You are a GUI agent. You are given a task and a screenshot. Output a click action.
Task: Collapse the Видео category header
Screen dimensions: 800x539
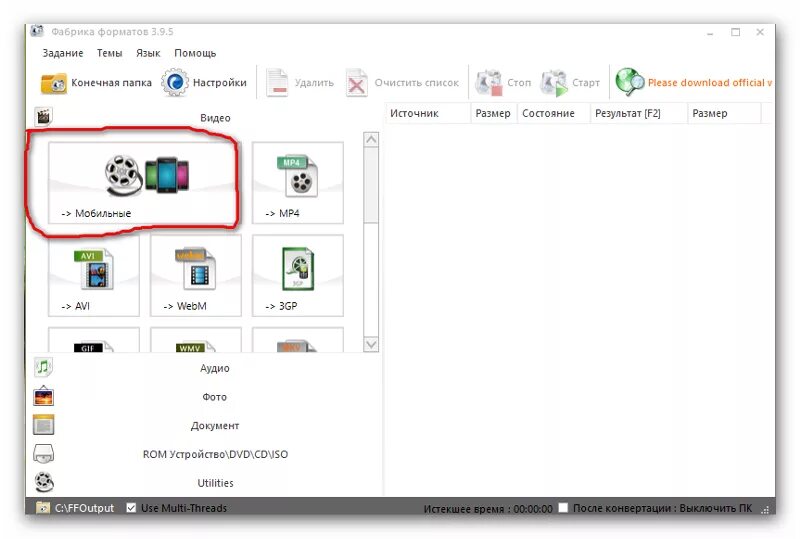(x=204, y=117)
